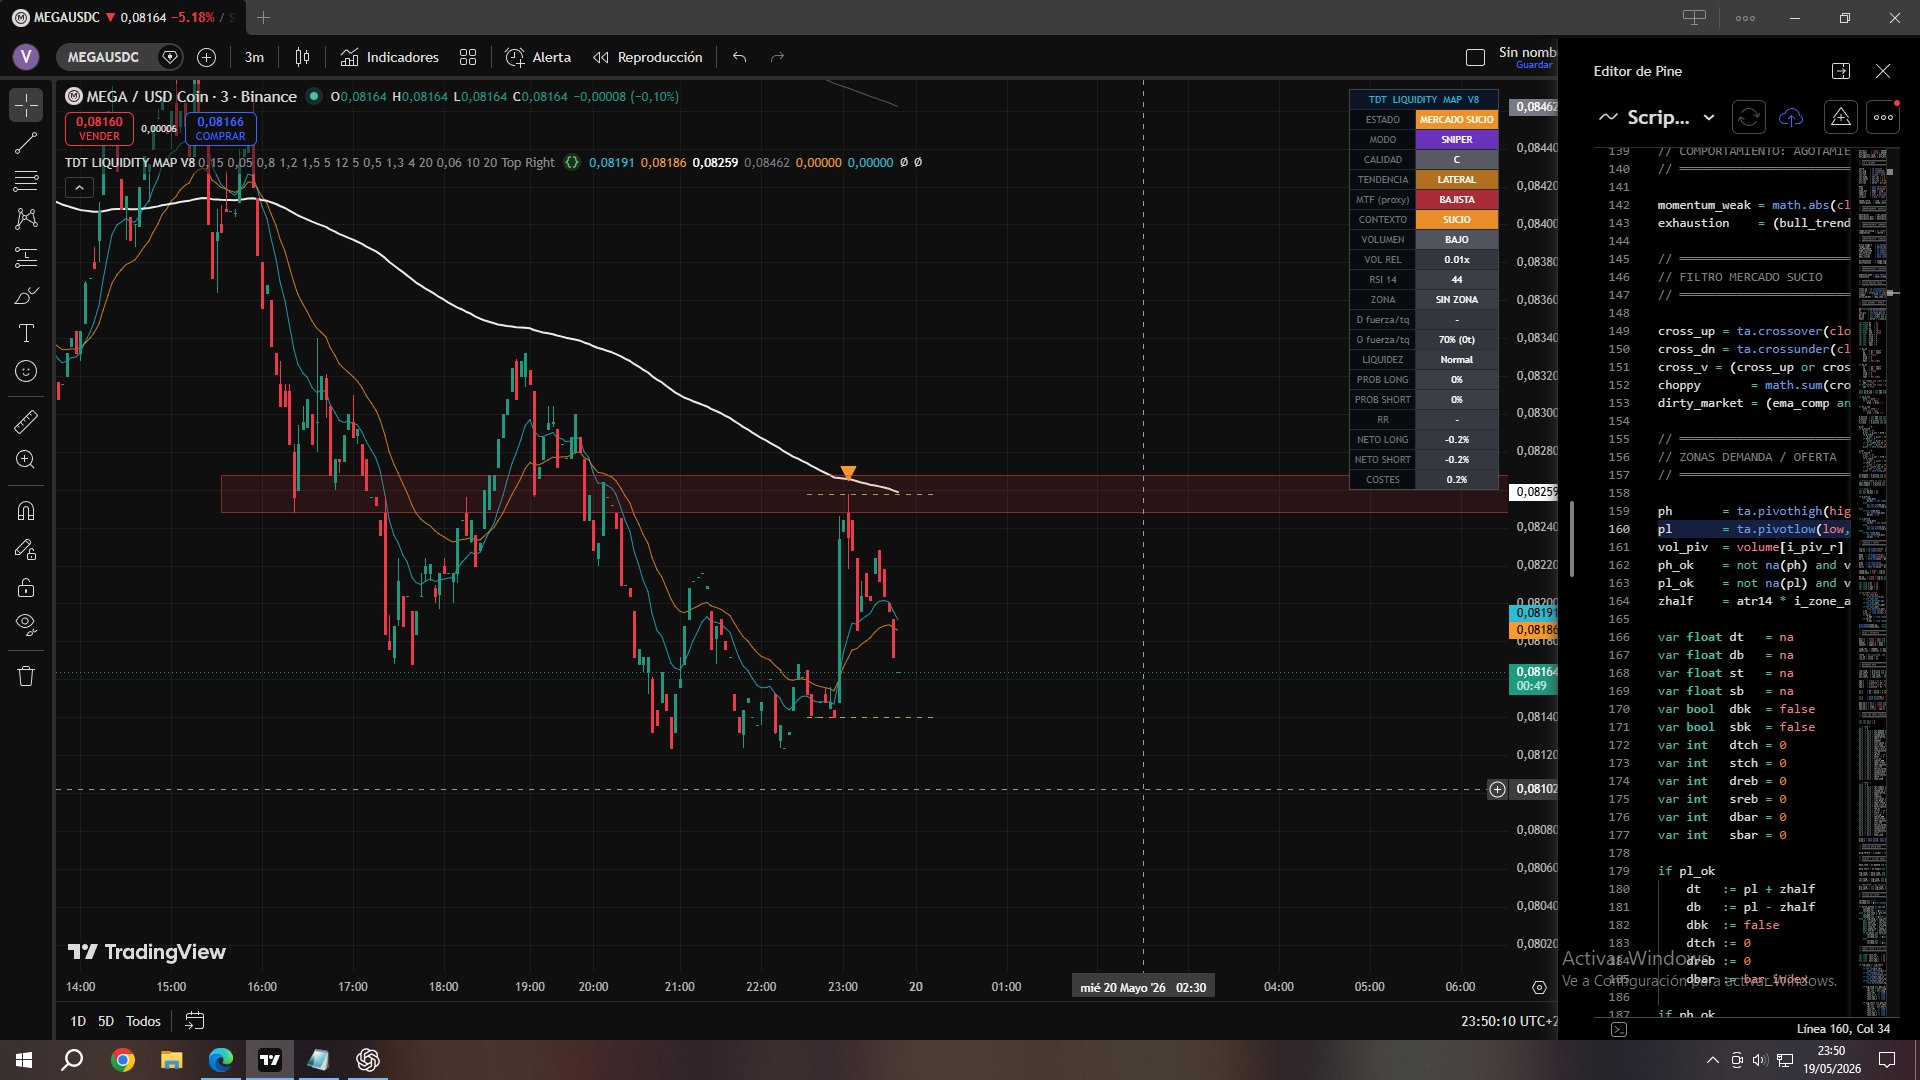This screenshot has height=1080, width=1920.
Task: Toggle hide all drawings eye icon
Action: coord(26,625)
